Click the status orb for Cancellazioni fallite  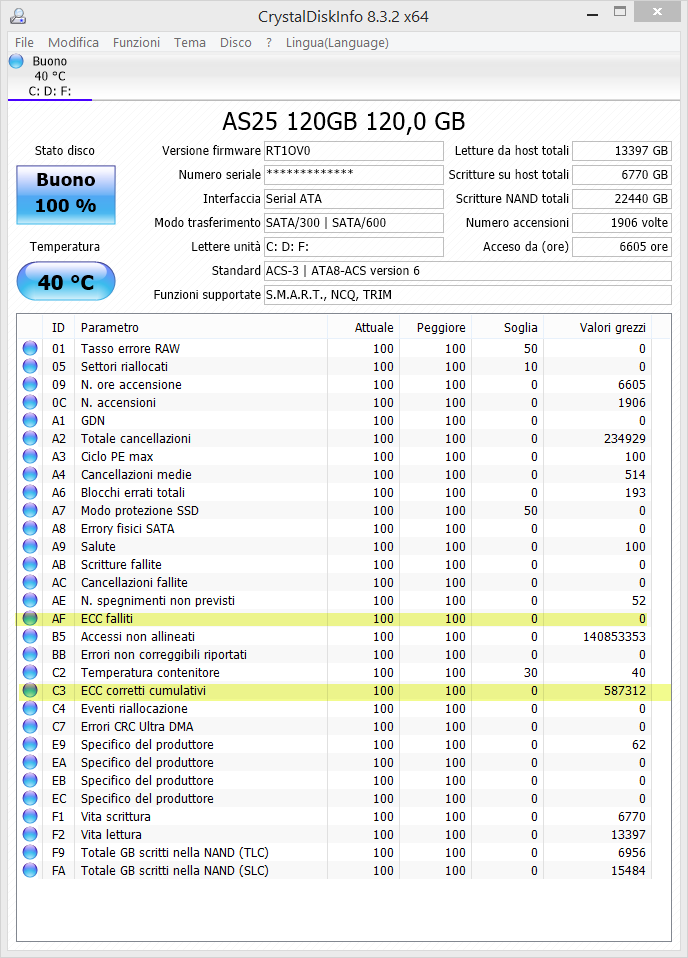point(30,583)
